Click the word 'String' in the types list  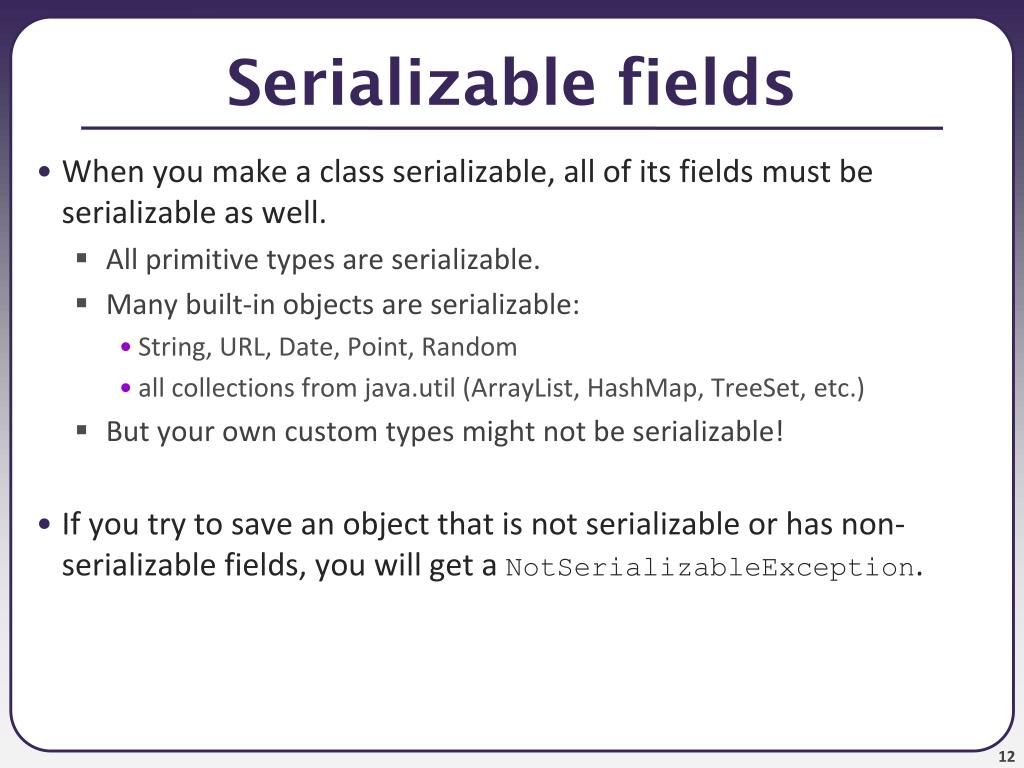(x=174, y=347)
